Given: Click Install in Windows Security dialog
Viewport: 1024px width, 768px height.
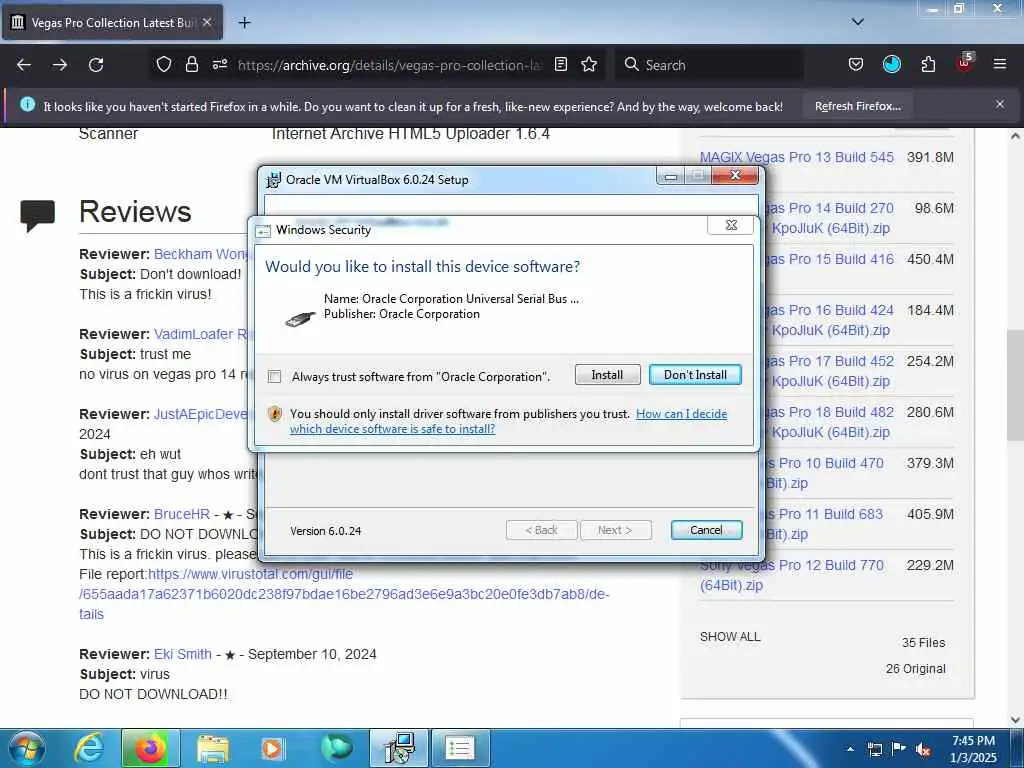Looking at the screenshot, I should [x=607, y=375].
